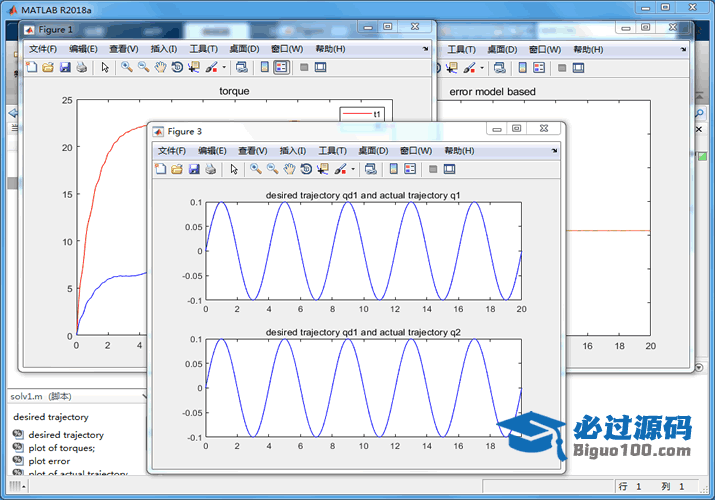Select Data Cursor tool in Figure 3
The height and width of the screenshot is (500, 715).
coord(323,169)
